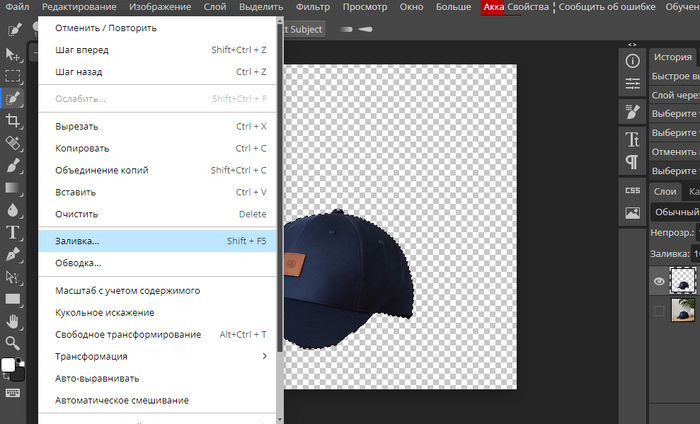Hide the top cap layer via eye icon
700x424 pixels.
point(659,282)
